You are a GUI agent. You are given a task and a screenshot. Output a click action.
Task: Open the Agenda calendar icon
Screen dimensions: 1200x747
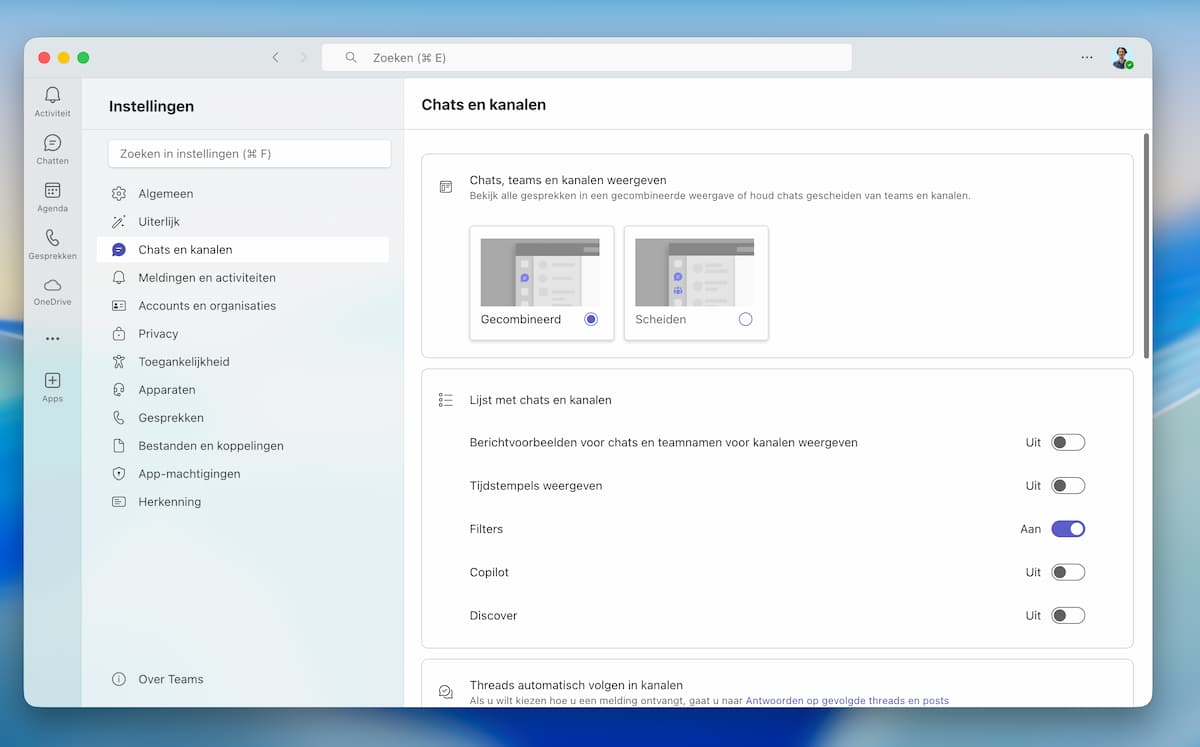[52, 191]
